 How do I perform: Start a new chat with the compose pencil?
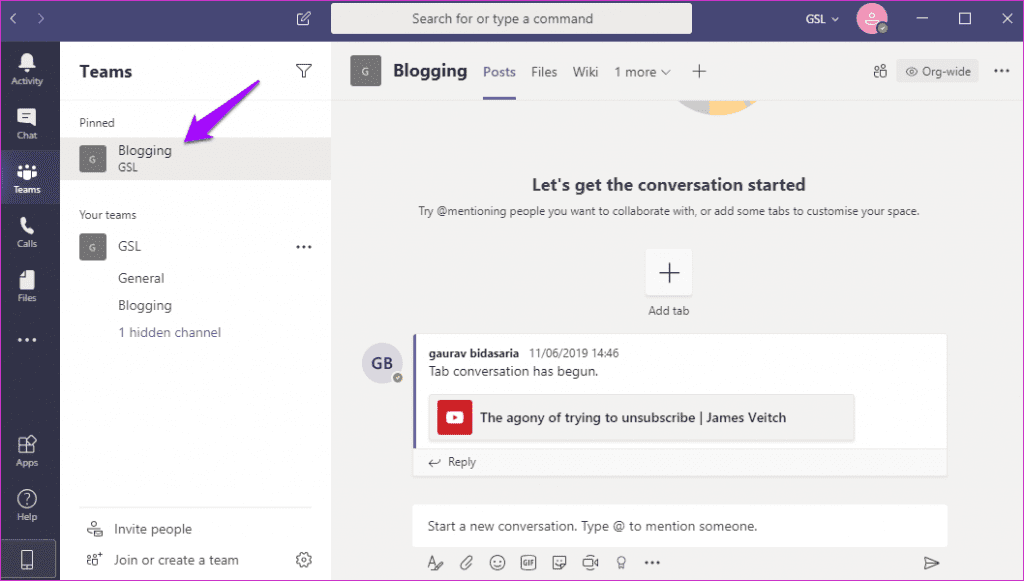point(302,18)
